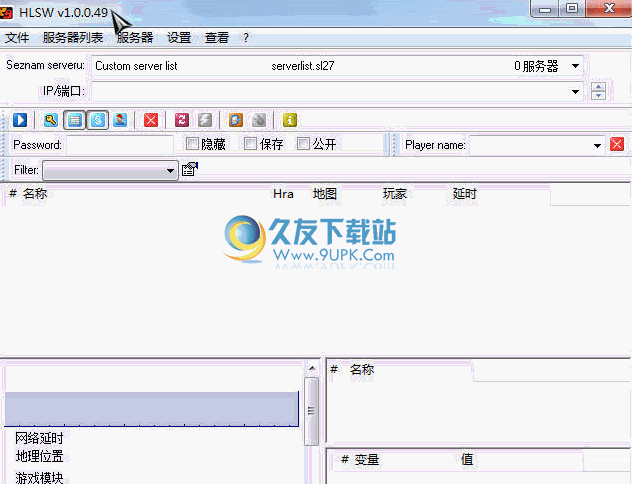Click the IP/端口 spinner up arrow
Screen dimensions: 632x484
[598, 87]
